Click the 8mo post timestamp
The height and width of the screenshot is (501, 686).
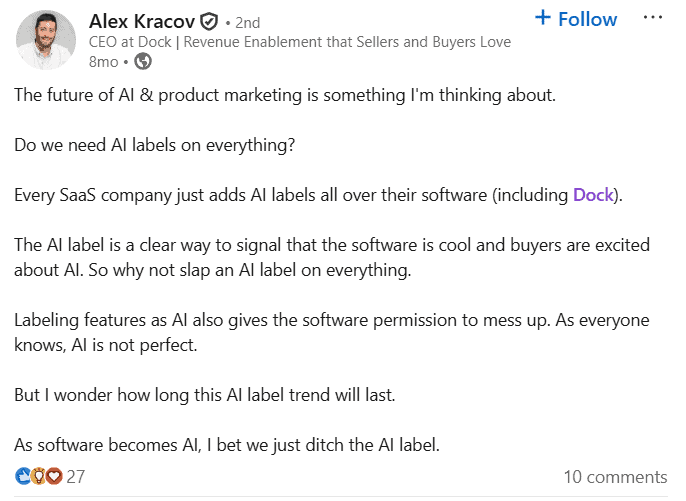click(103, 62)
